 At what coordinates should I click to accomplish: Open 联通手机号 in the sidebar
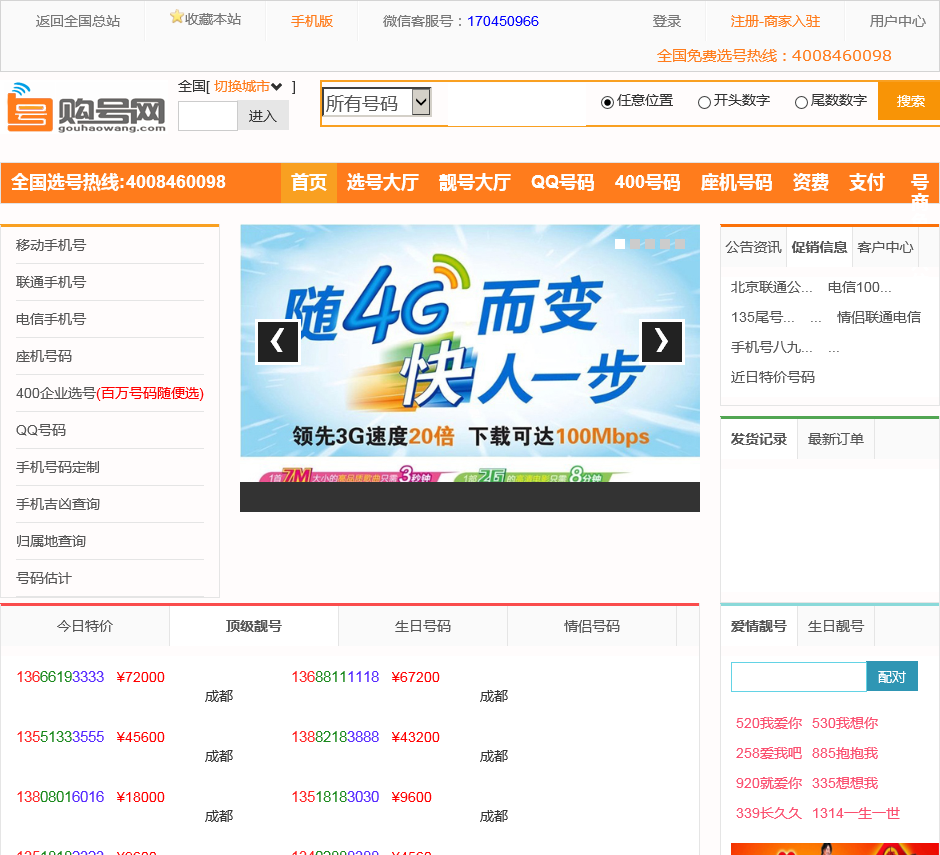coord(51,282)
